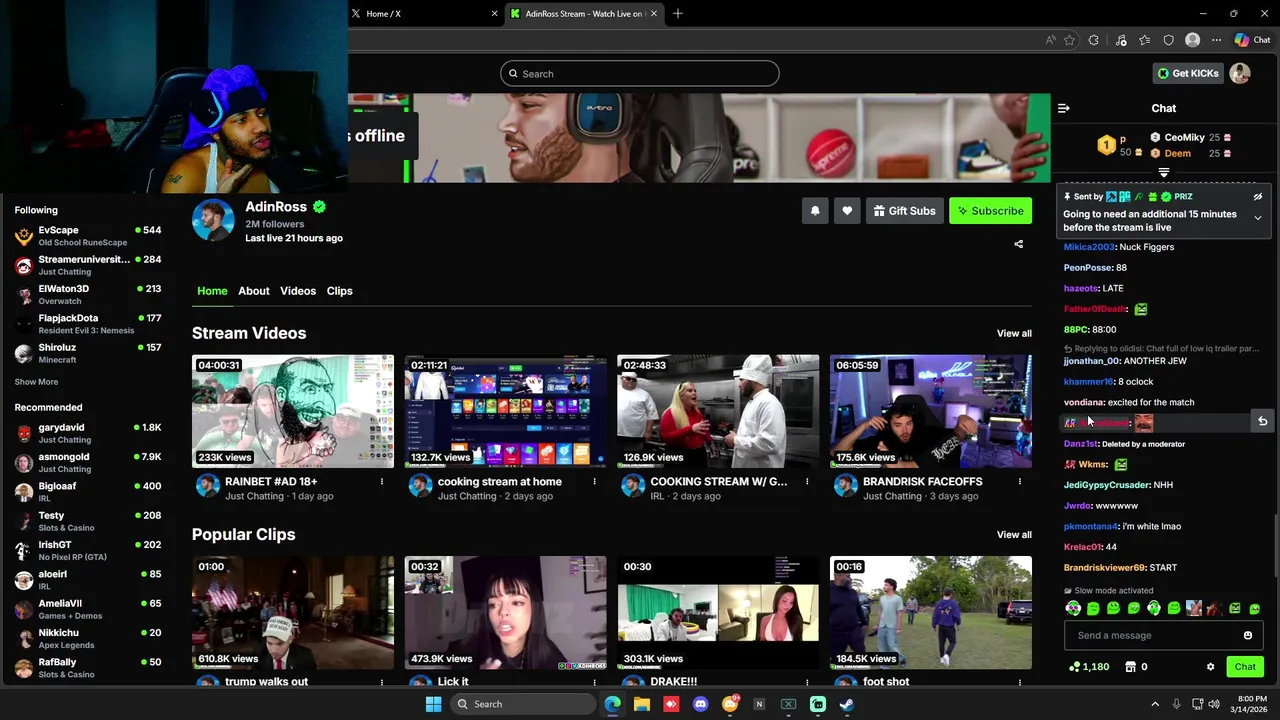The width and height of the screenshot is (1280, 720).
Task: Open options for cooking stream at home
Action: 594,482
